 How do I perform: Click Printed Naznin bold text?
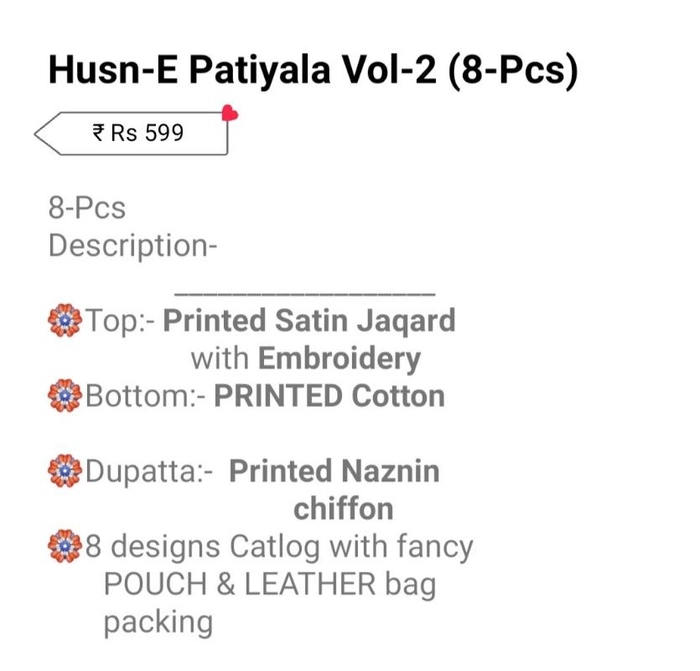click(x=334, y=471)
